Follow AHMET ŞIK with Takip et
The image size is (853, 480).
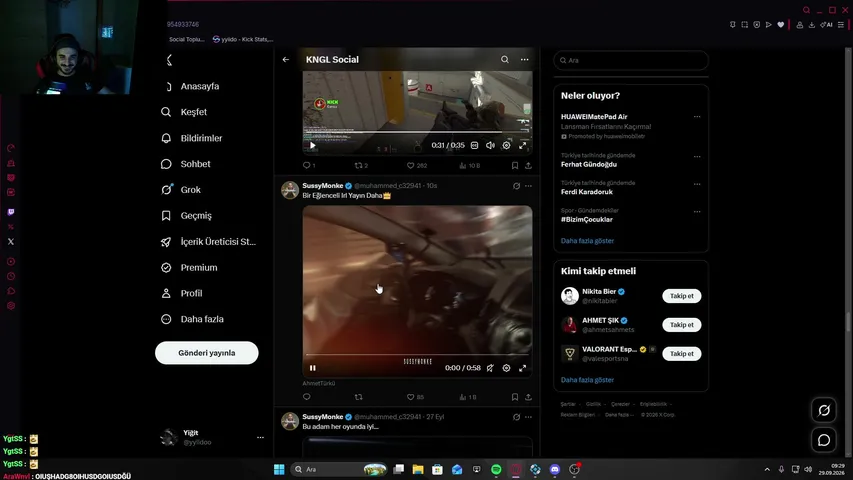pyautogui.click(x=682, y=325)
